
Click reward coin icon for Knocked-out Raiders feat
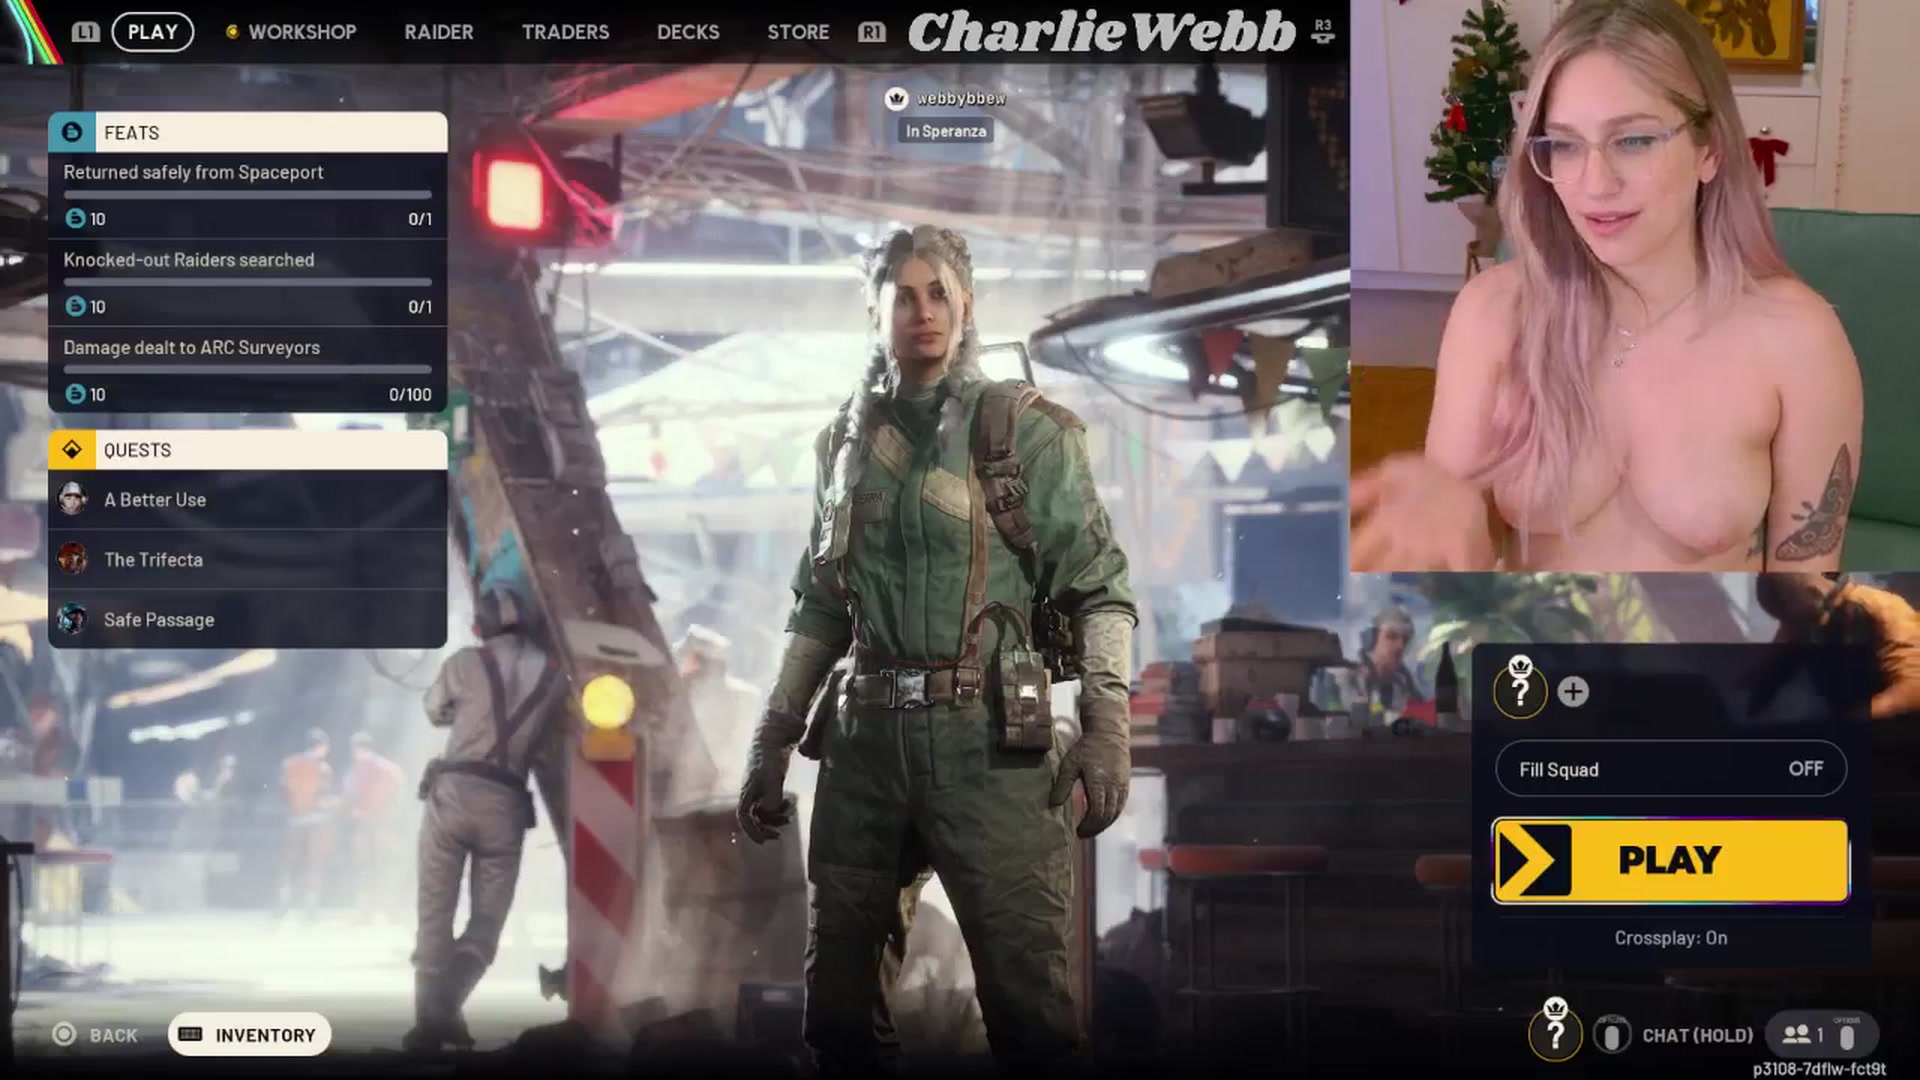pos(75,306)
